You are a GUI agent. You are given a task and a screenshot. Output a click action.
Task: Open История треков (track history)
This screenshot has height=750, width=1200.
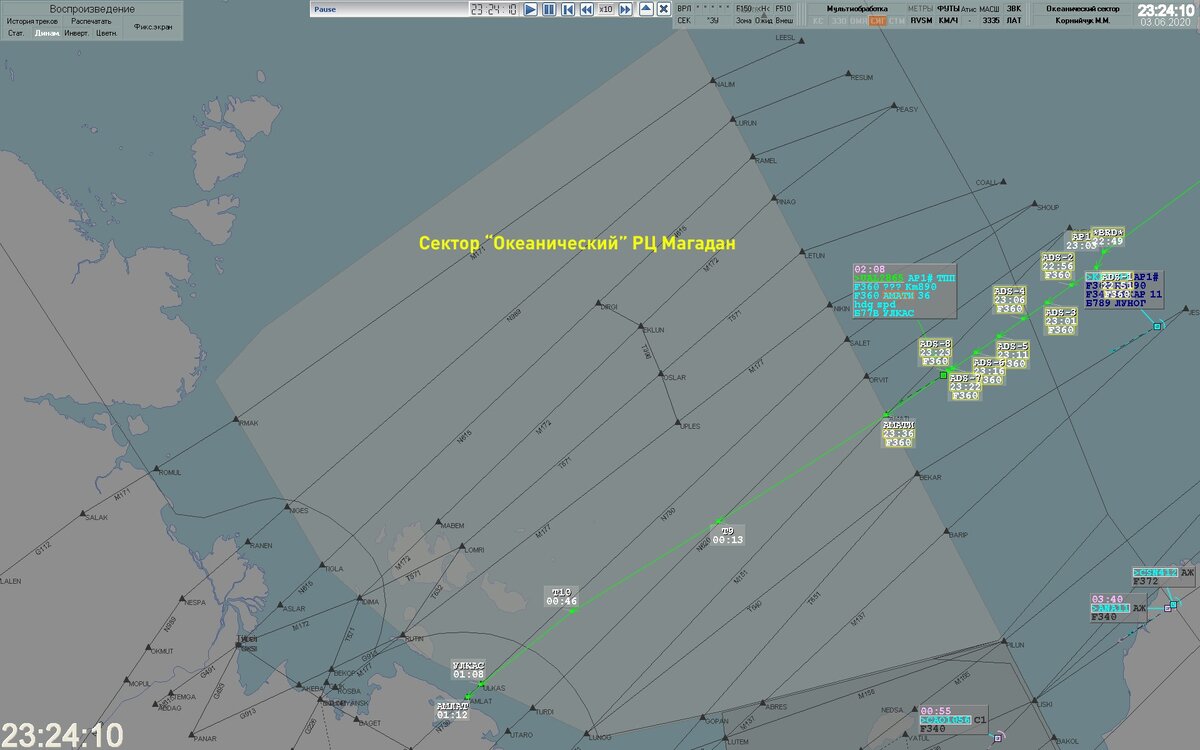point(32,21)
